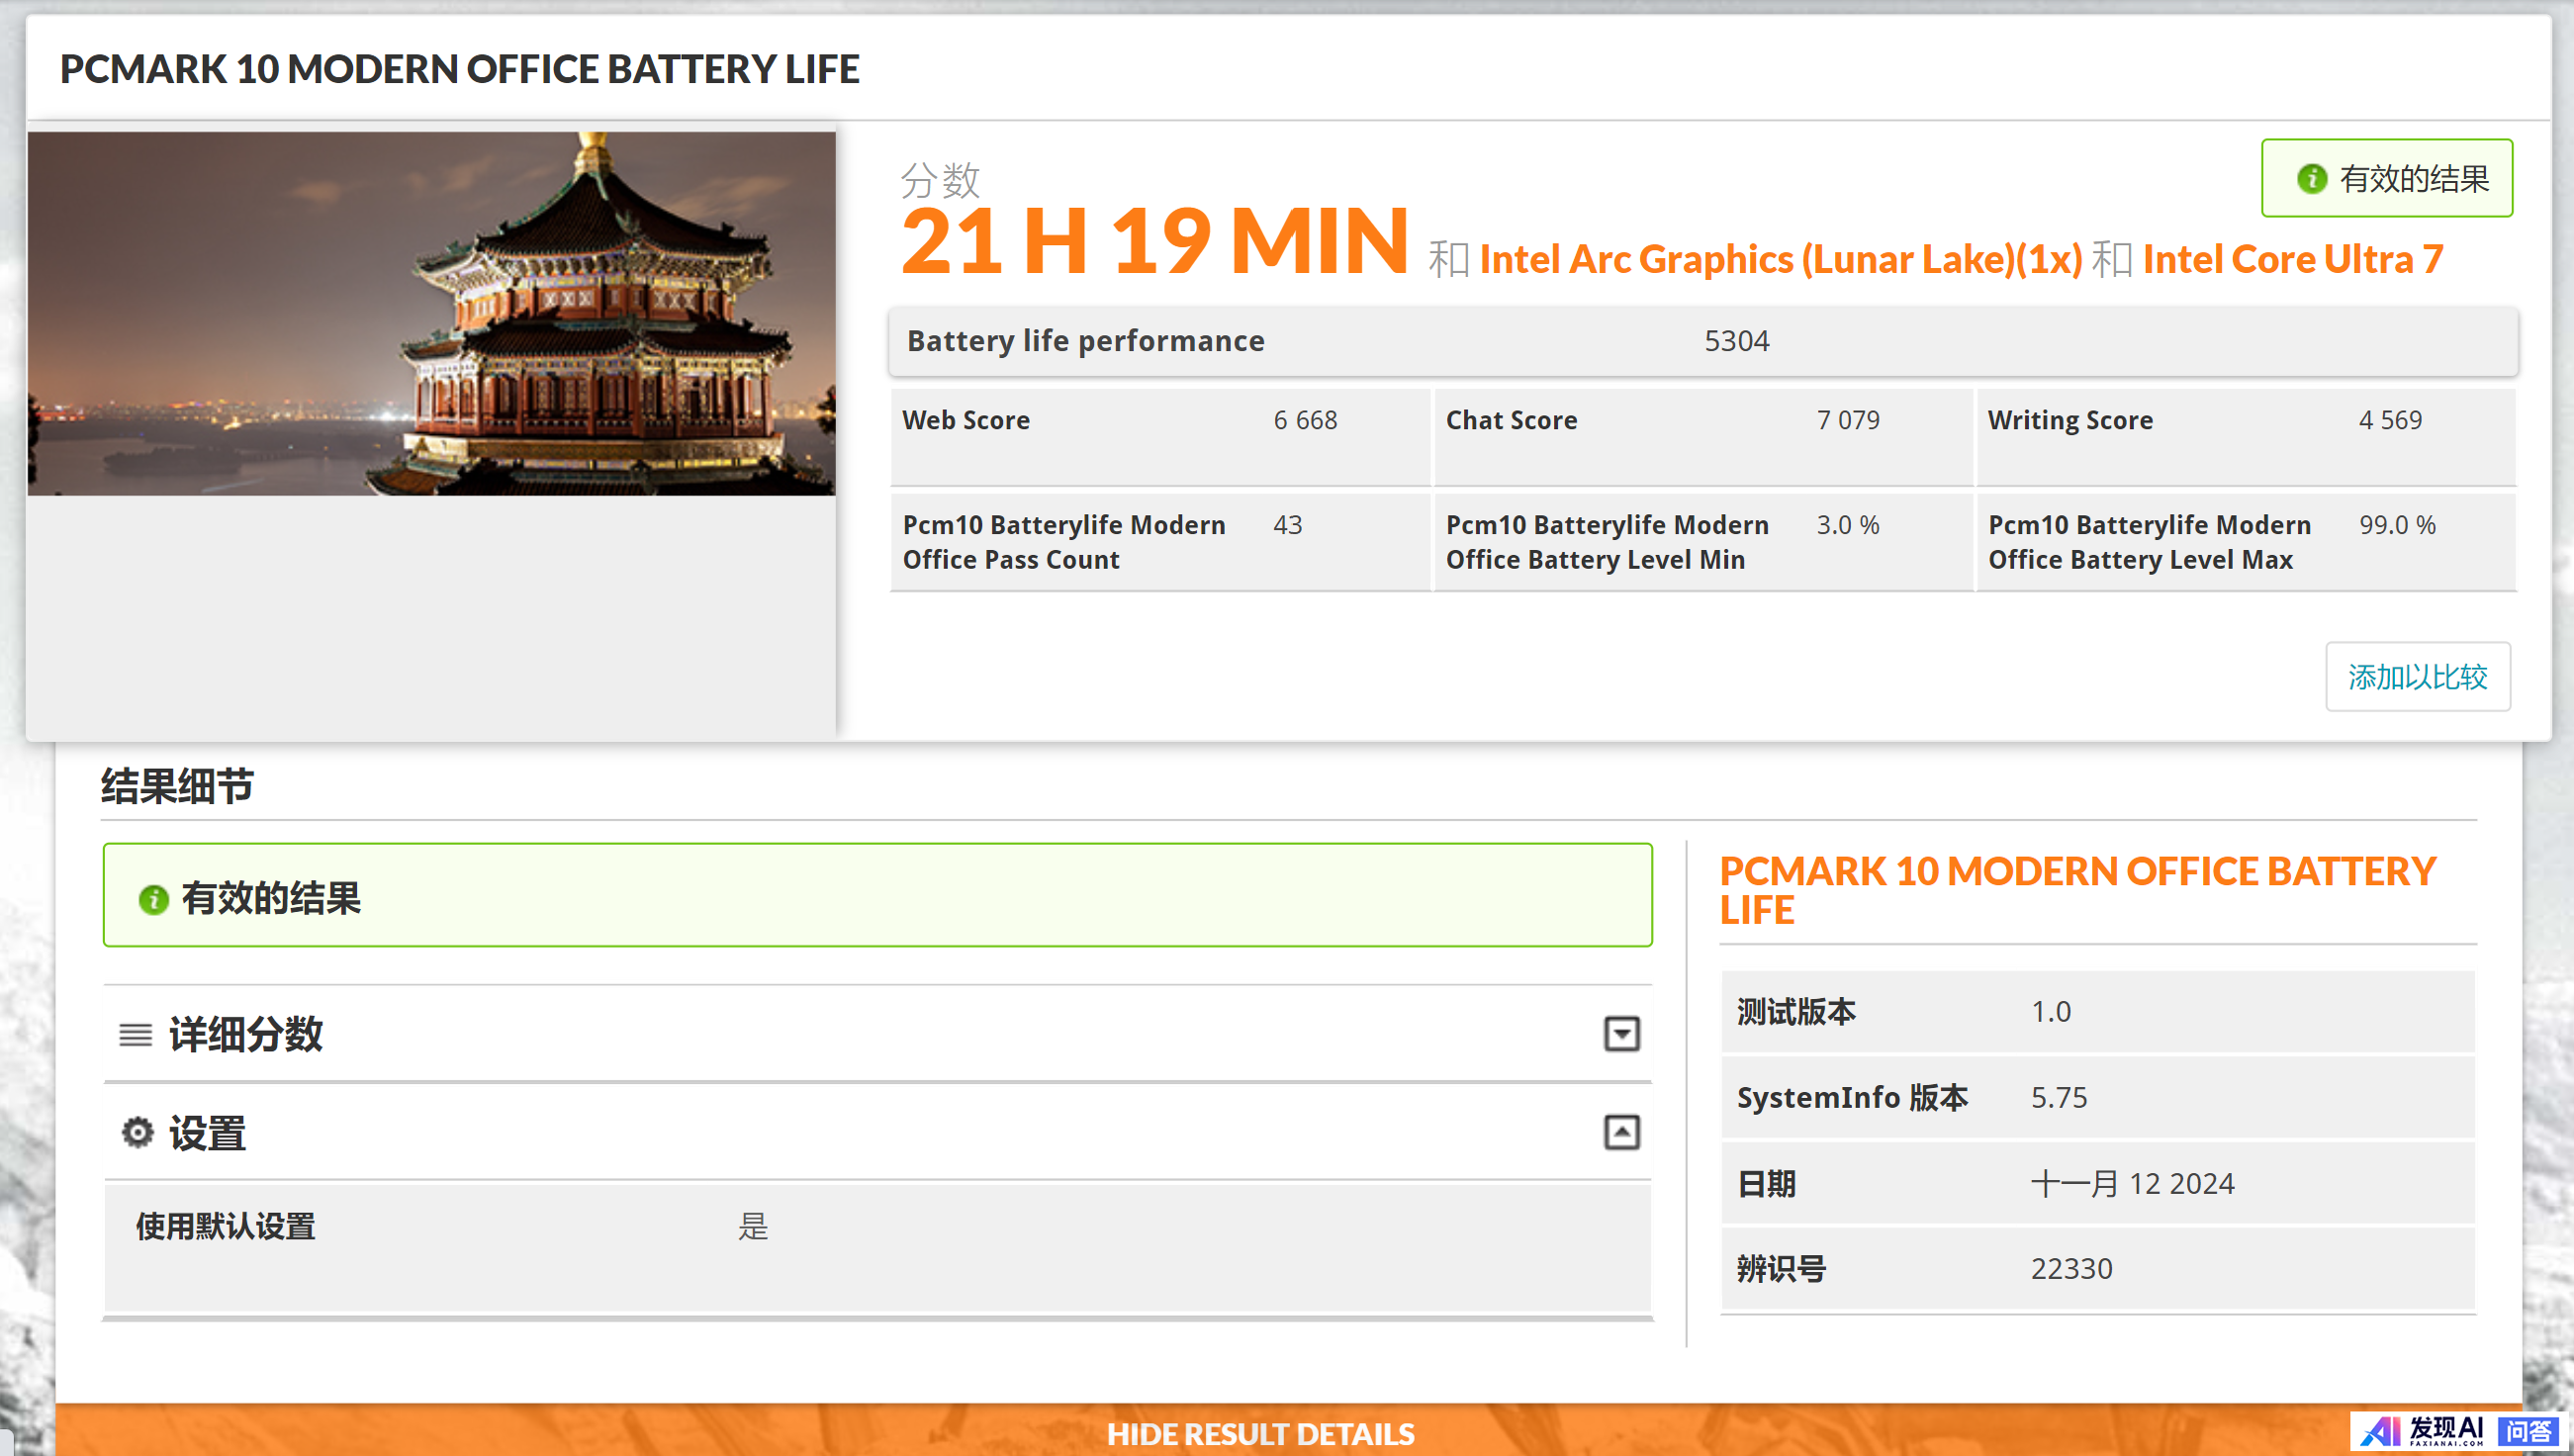Click the SystemInfo 版本 label
This screenshot has height=1456, width=2574.
pyautogui.click(x=1852, y=1098)
